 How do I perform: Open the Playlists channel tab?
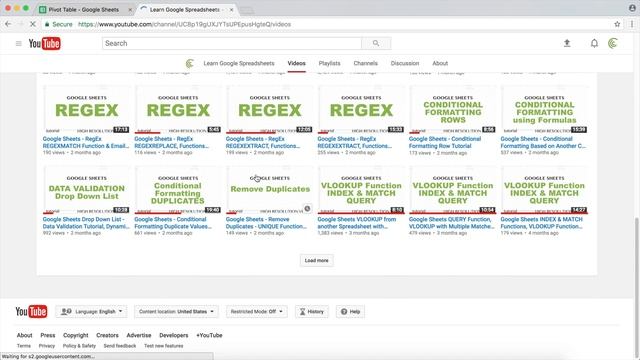(329, 63)
